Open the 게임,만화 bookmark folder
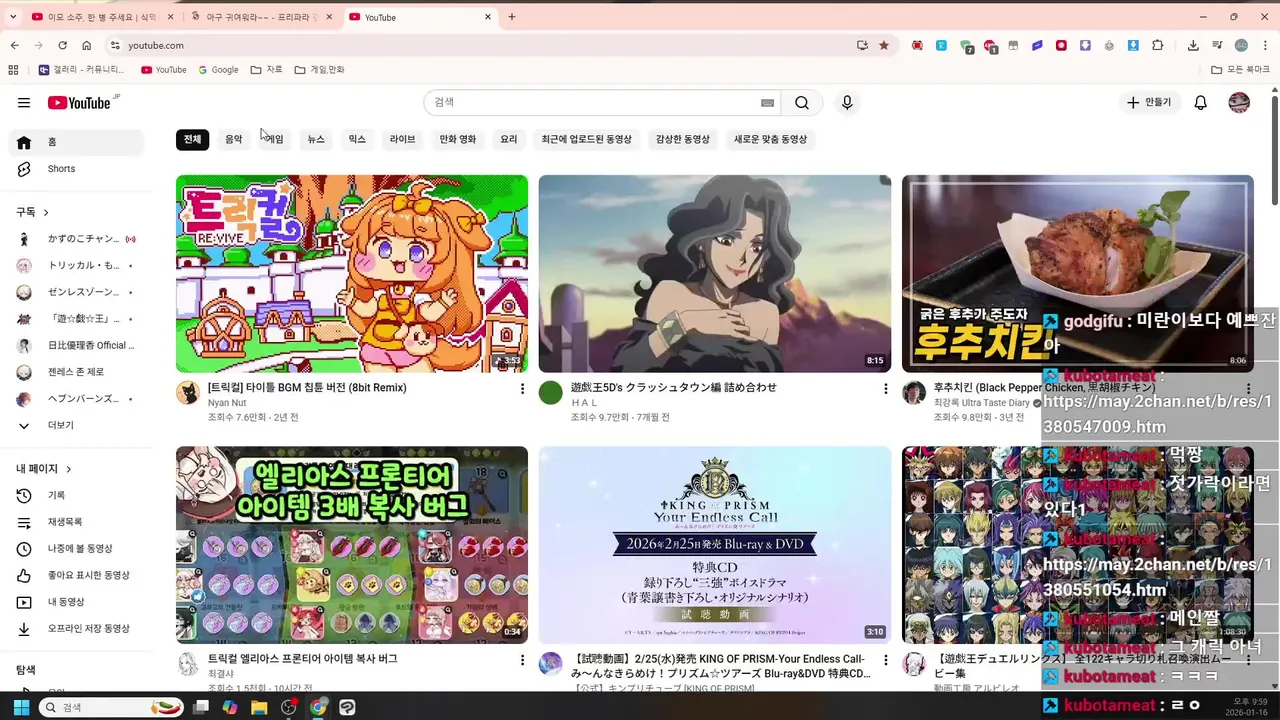The image size is (1280, 720). point(320,70)
